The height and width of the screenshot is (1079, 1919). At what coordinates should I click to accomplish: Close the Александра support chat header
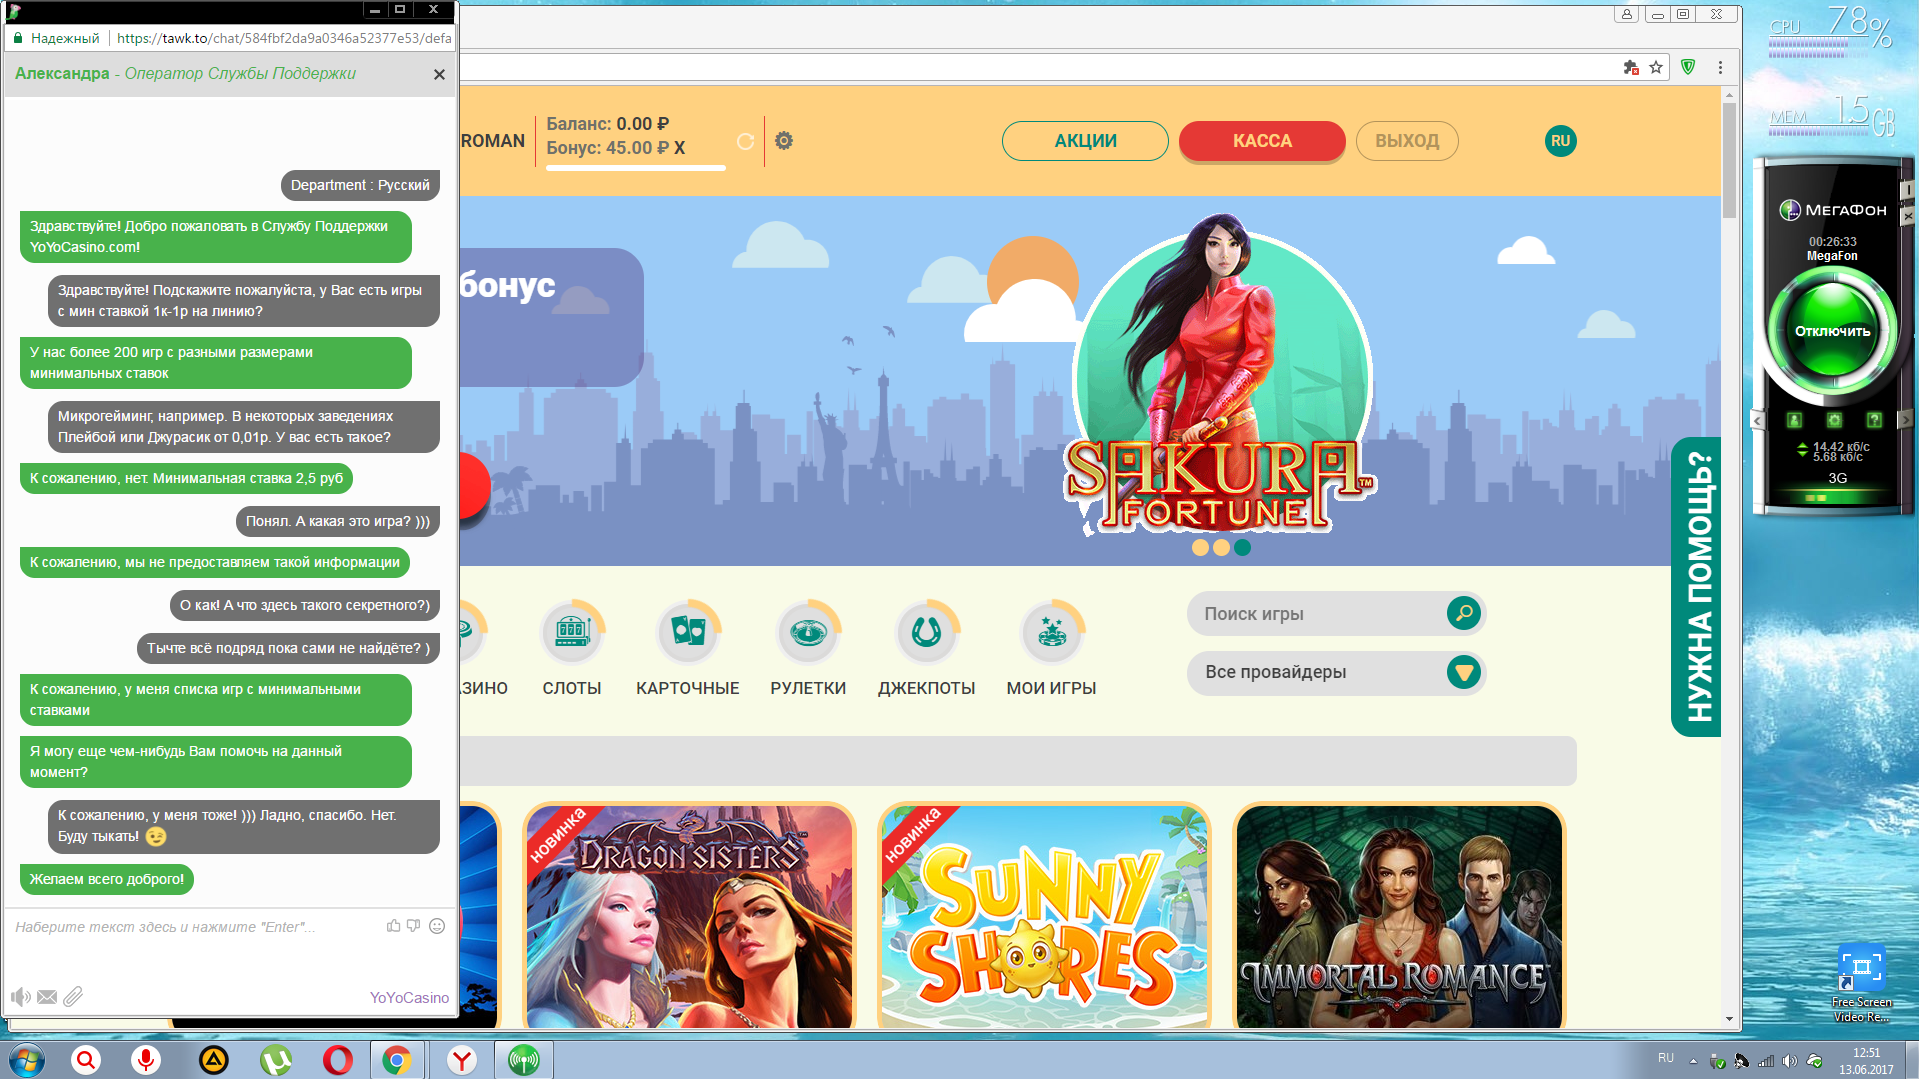pos(439,74)
